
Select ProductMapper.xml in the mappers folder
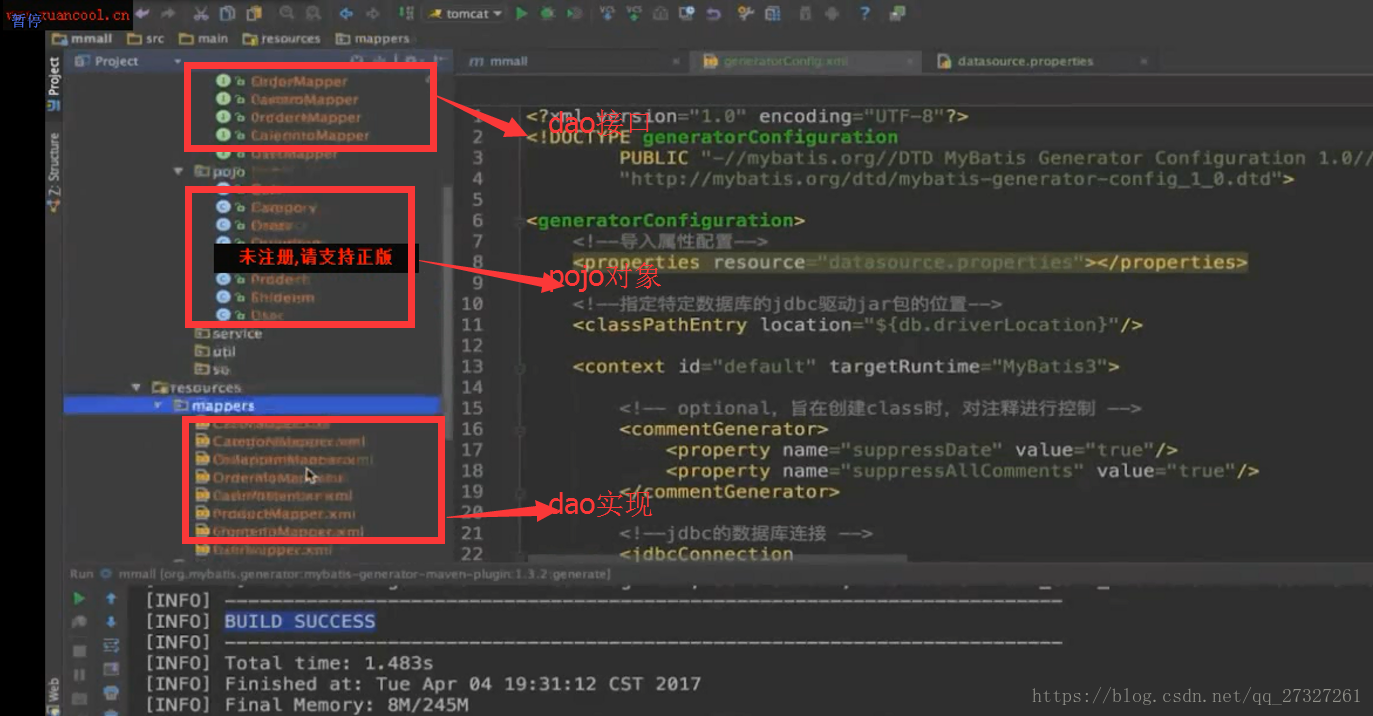tap(277, 514)
